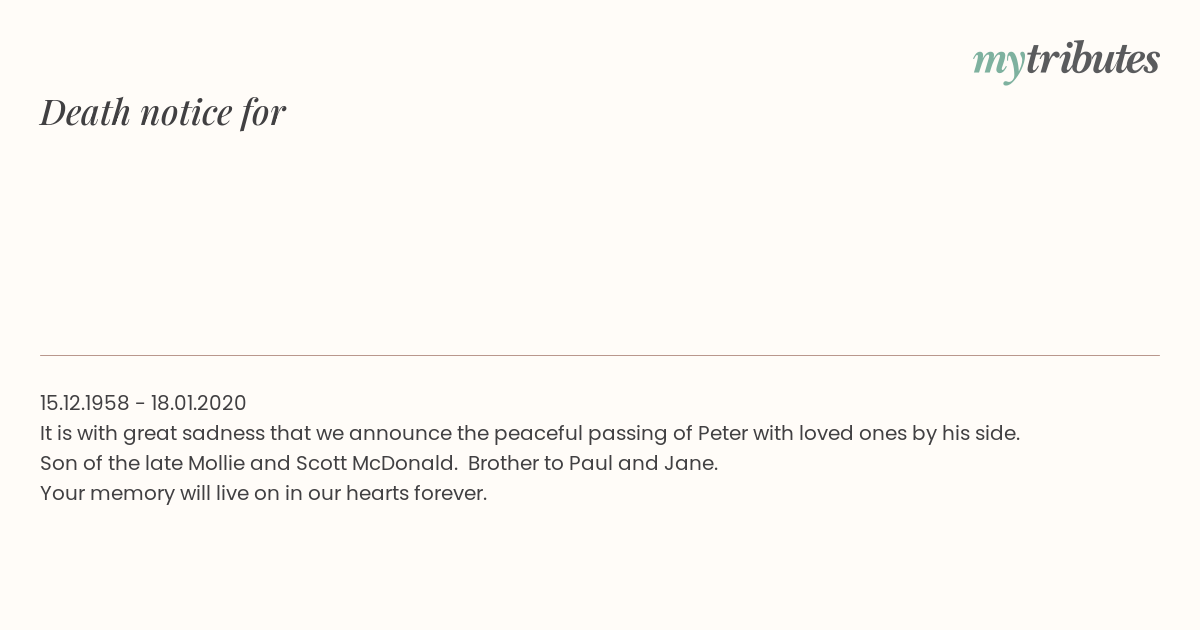Click the death date 18.01.2020
Viewport: 1200px width, 630px height.
(x=199, y=403)
